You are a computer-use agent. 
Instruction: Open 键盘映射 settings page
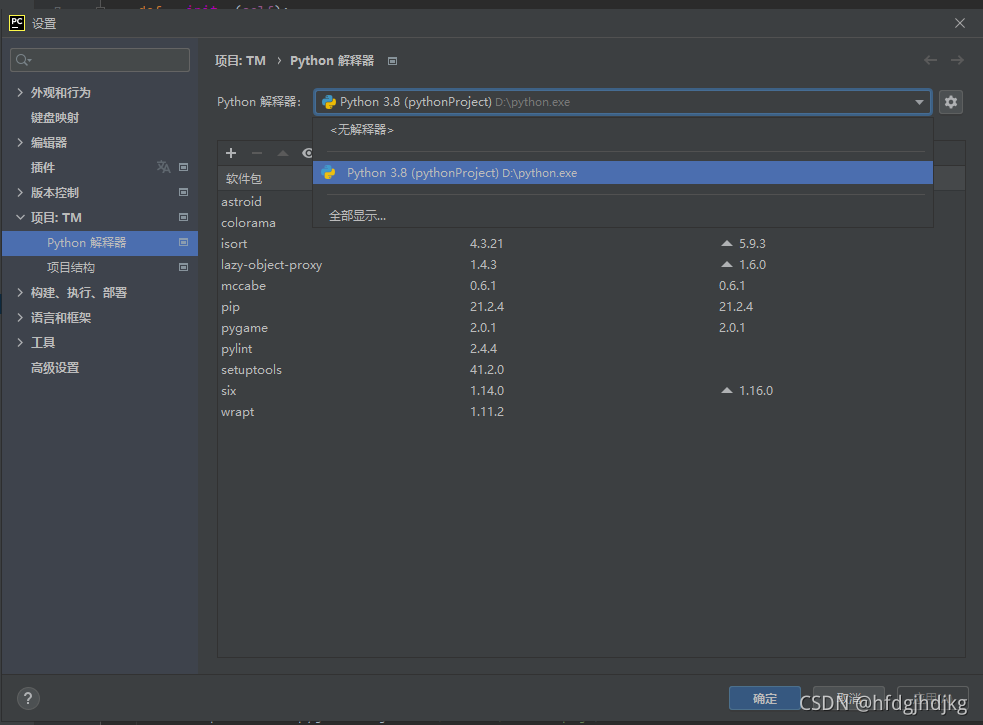55,117
